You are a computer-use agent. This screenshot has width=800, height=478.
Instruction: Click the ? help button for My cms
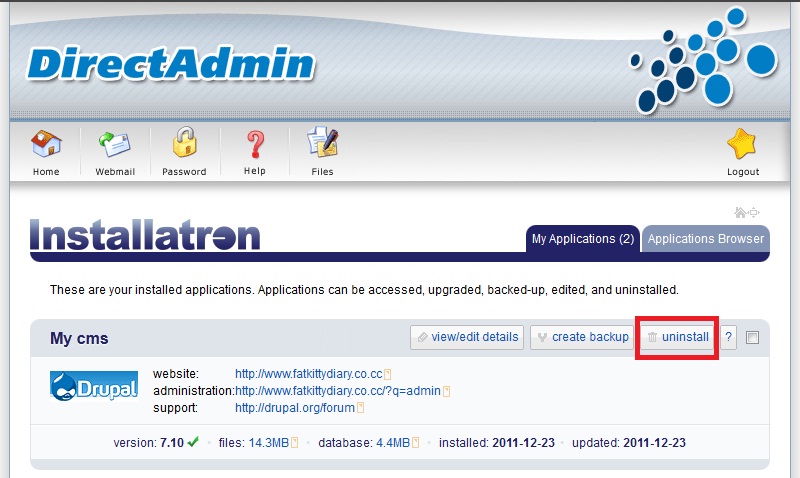[729, 337]
